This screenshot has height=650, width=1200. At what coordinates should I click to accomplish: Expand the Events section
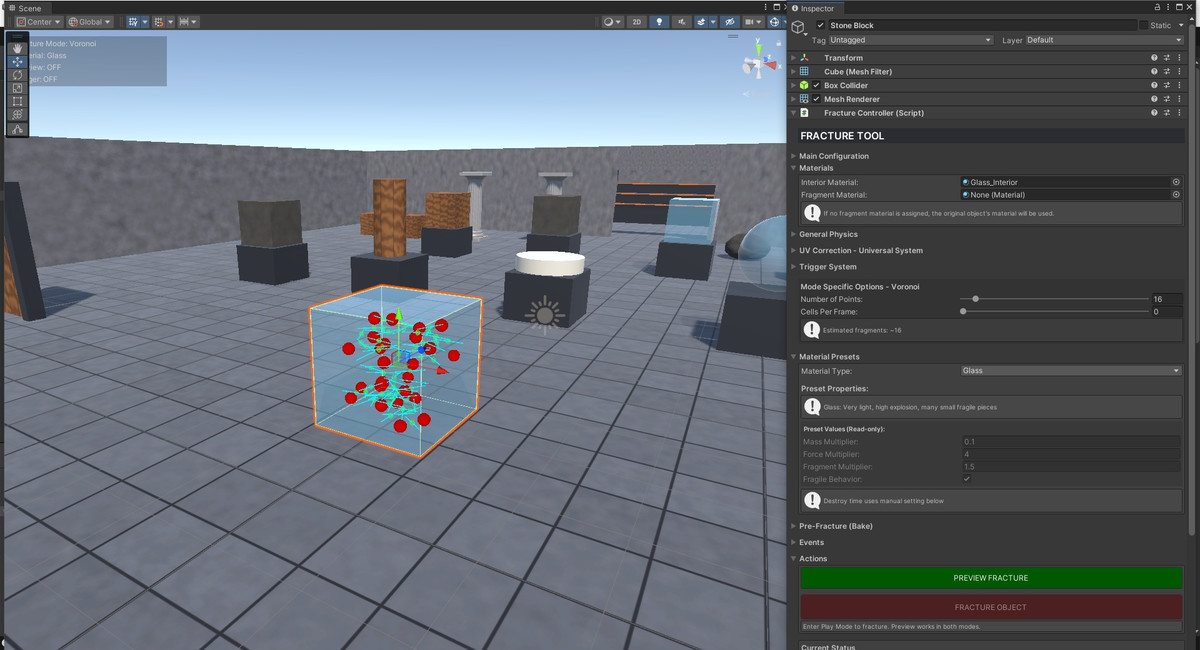(795, 542)
